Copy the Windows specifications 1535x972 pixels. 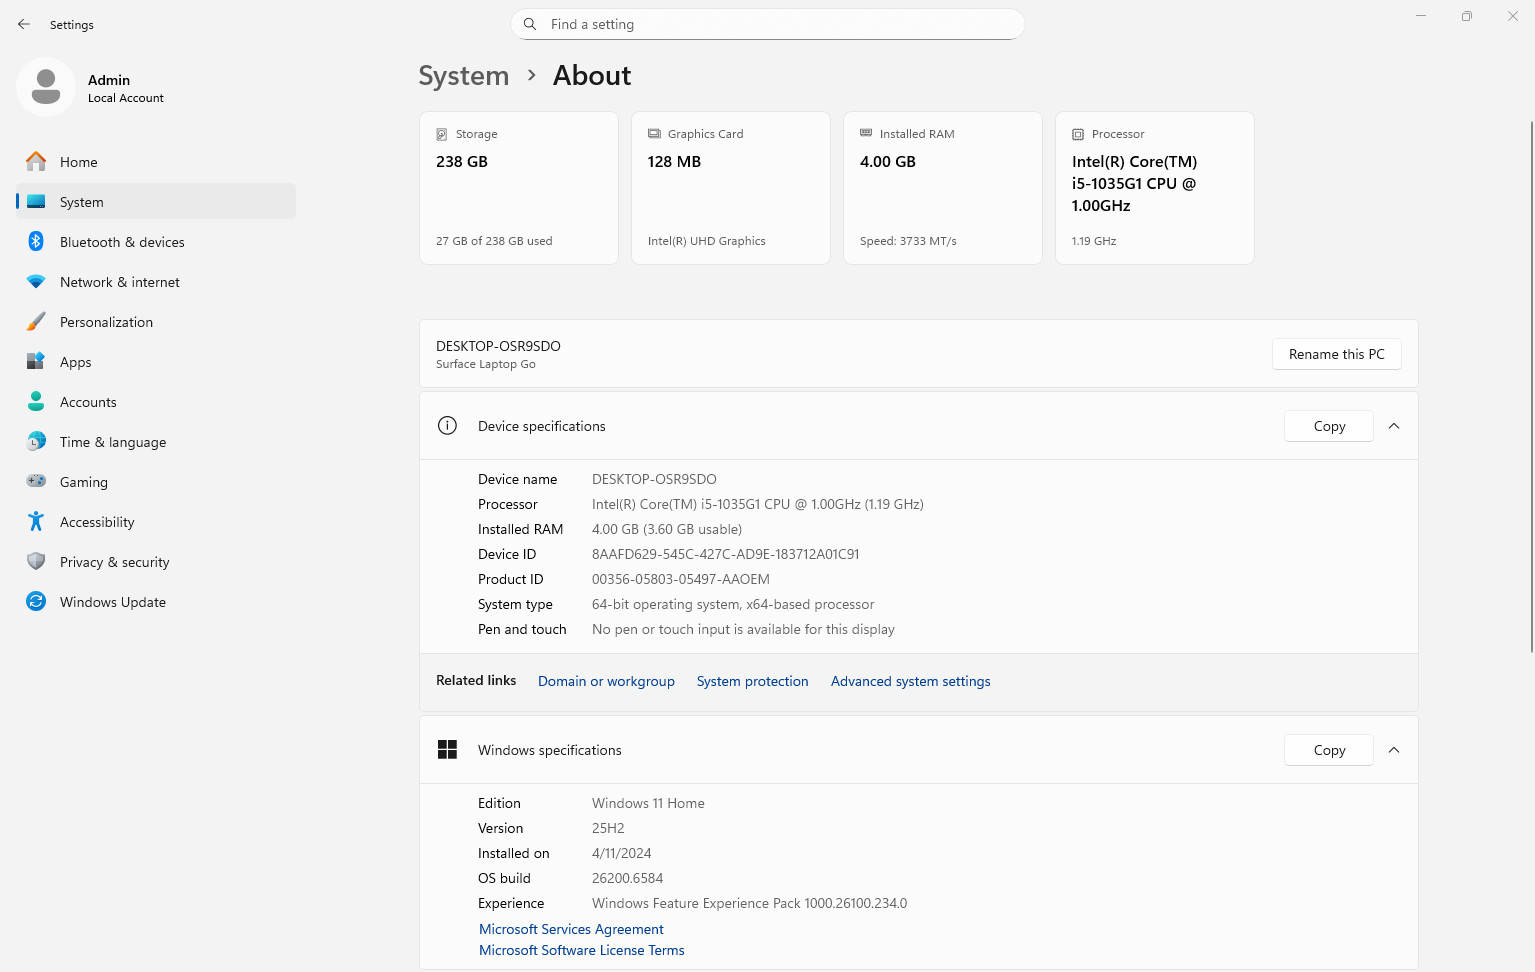pyautogui.click(x=1329, y=750)
